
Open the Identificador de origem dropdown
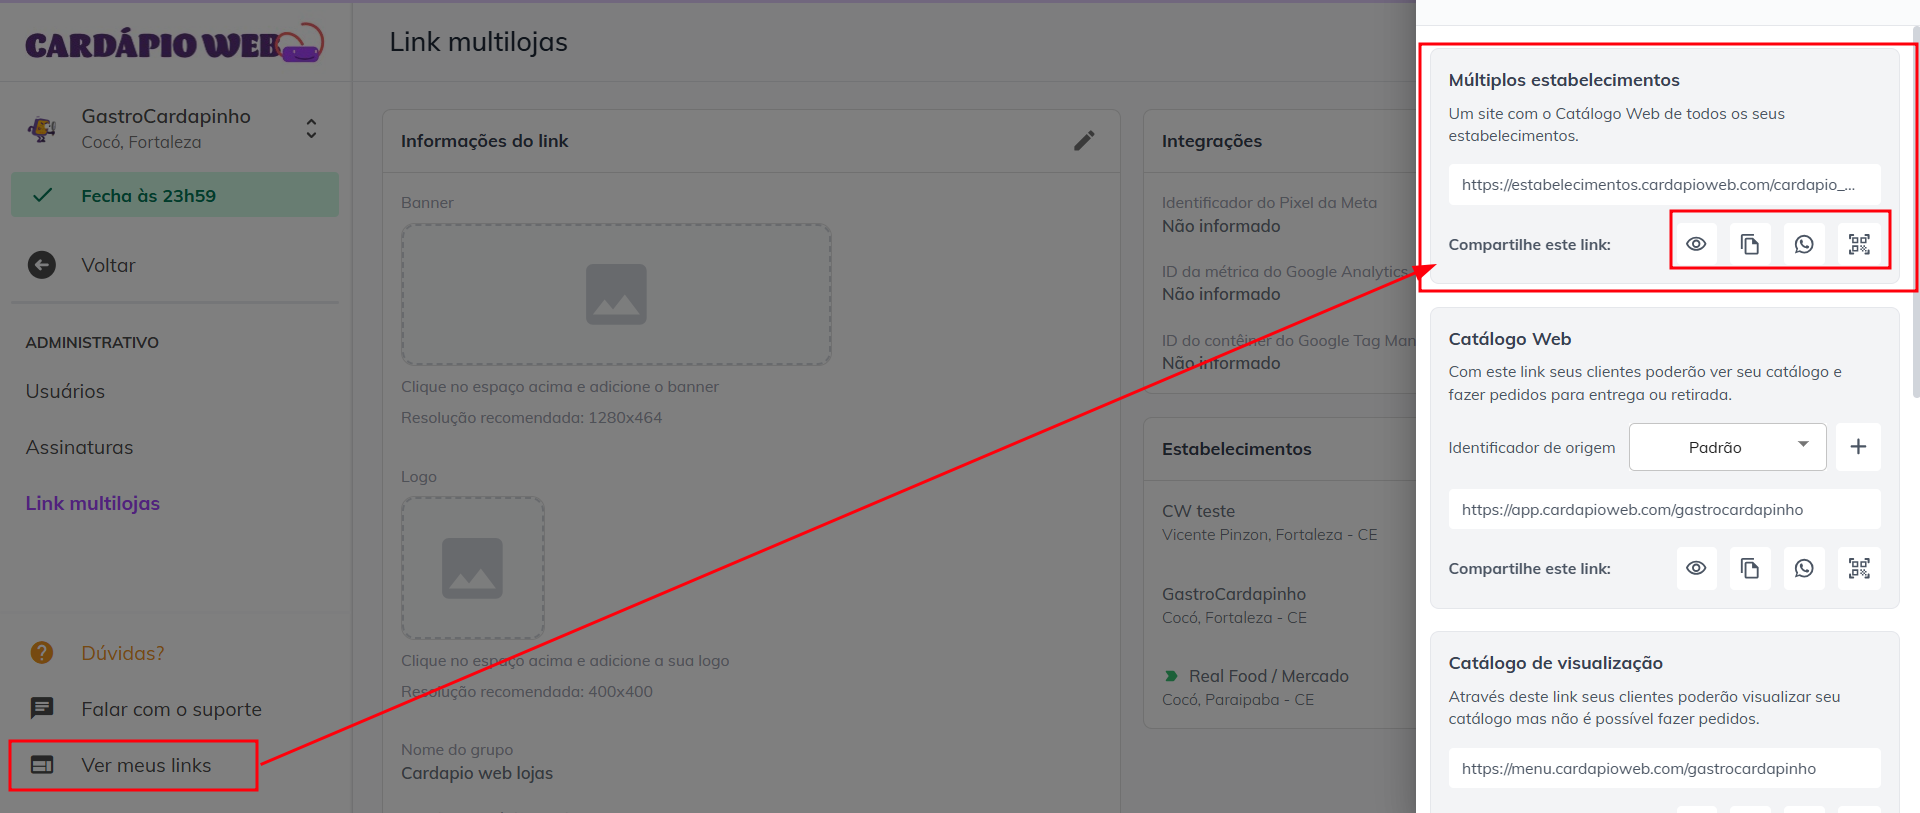(1727, 447)
